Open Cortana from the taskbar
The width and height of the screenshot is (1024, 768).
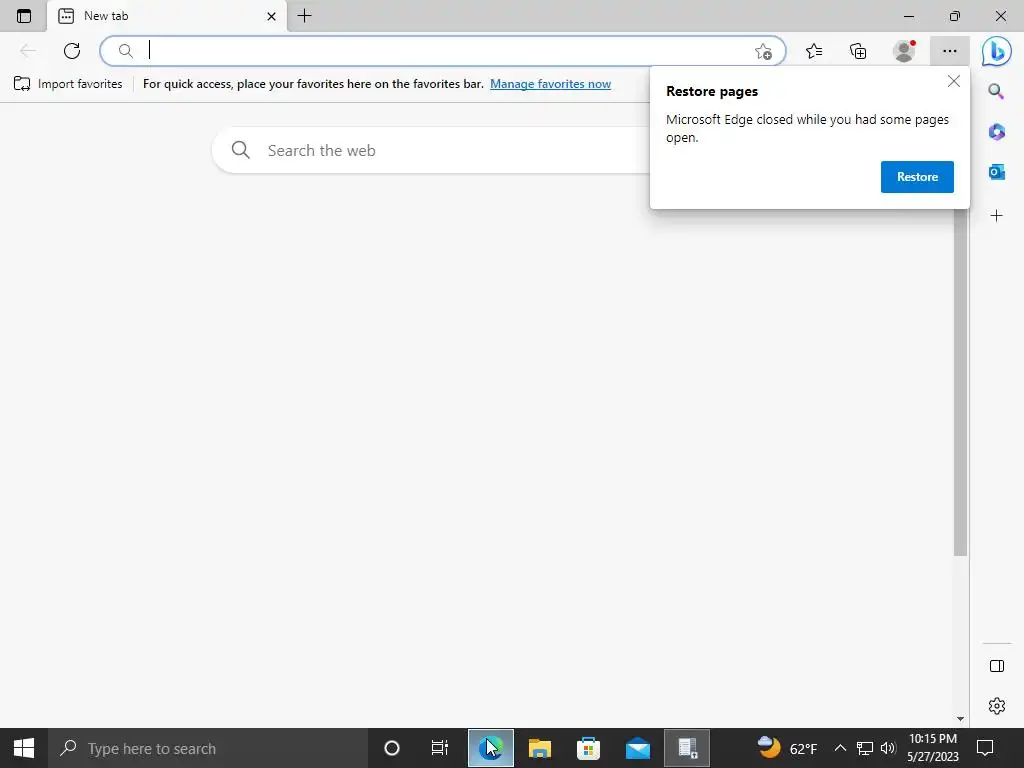(392, 748)
